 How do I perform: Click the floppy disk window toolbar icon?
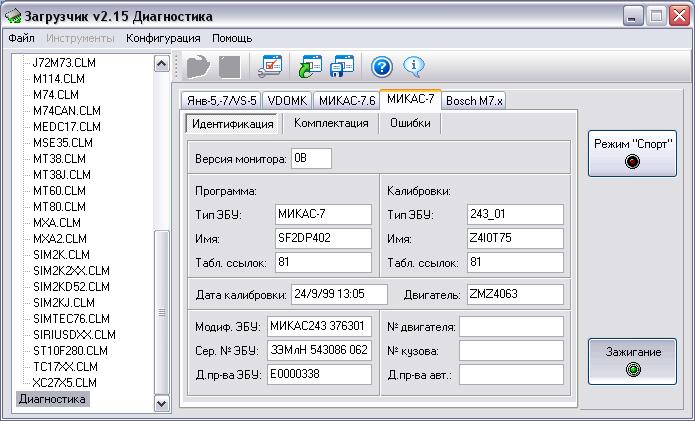343,66
